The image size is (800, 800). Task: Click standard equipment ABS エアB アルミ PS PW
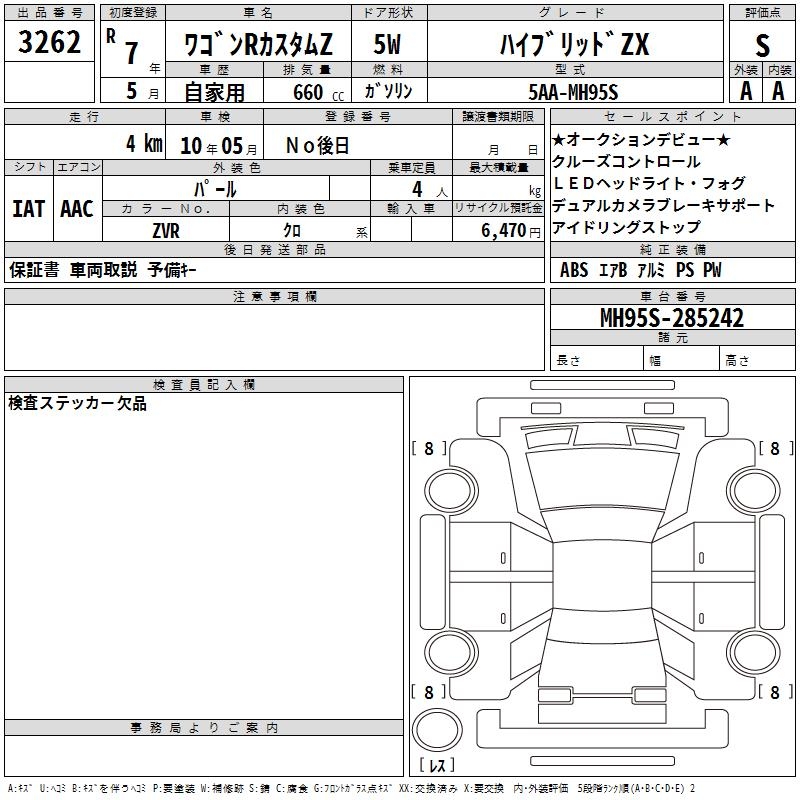[x=641, y=270]
